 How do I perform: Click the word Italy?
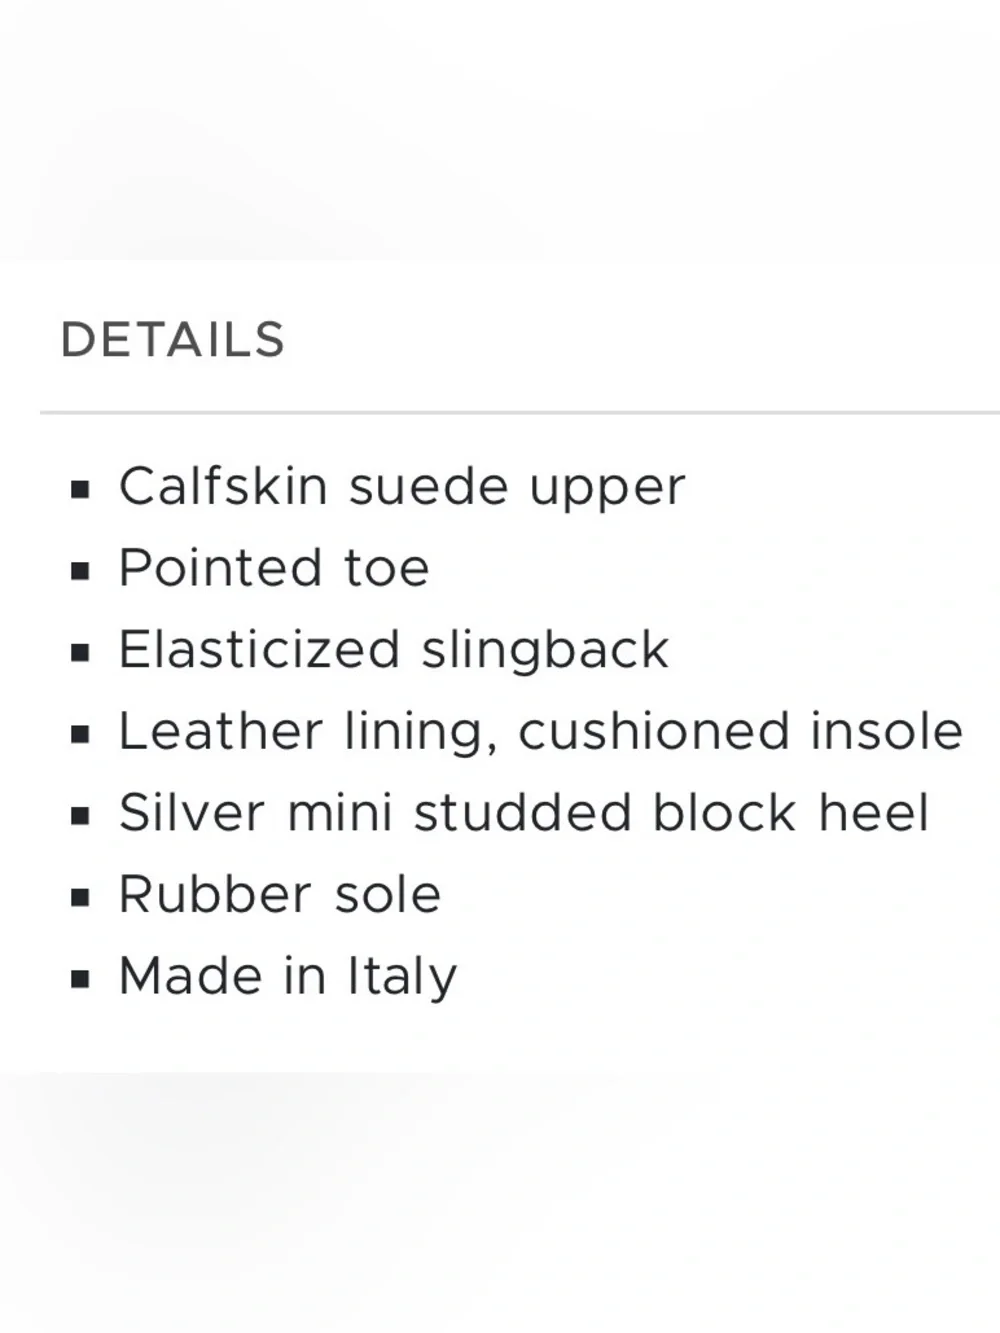pos(402,978)
